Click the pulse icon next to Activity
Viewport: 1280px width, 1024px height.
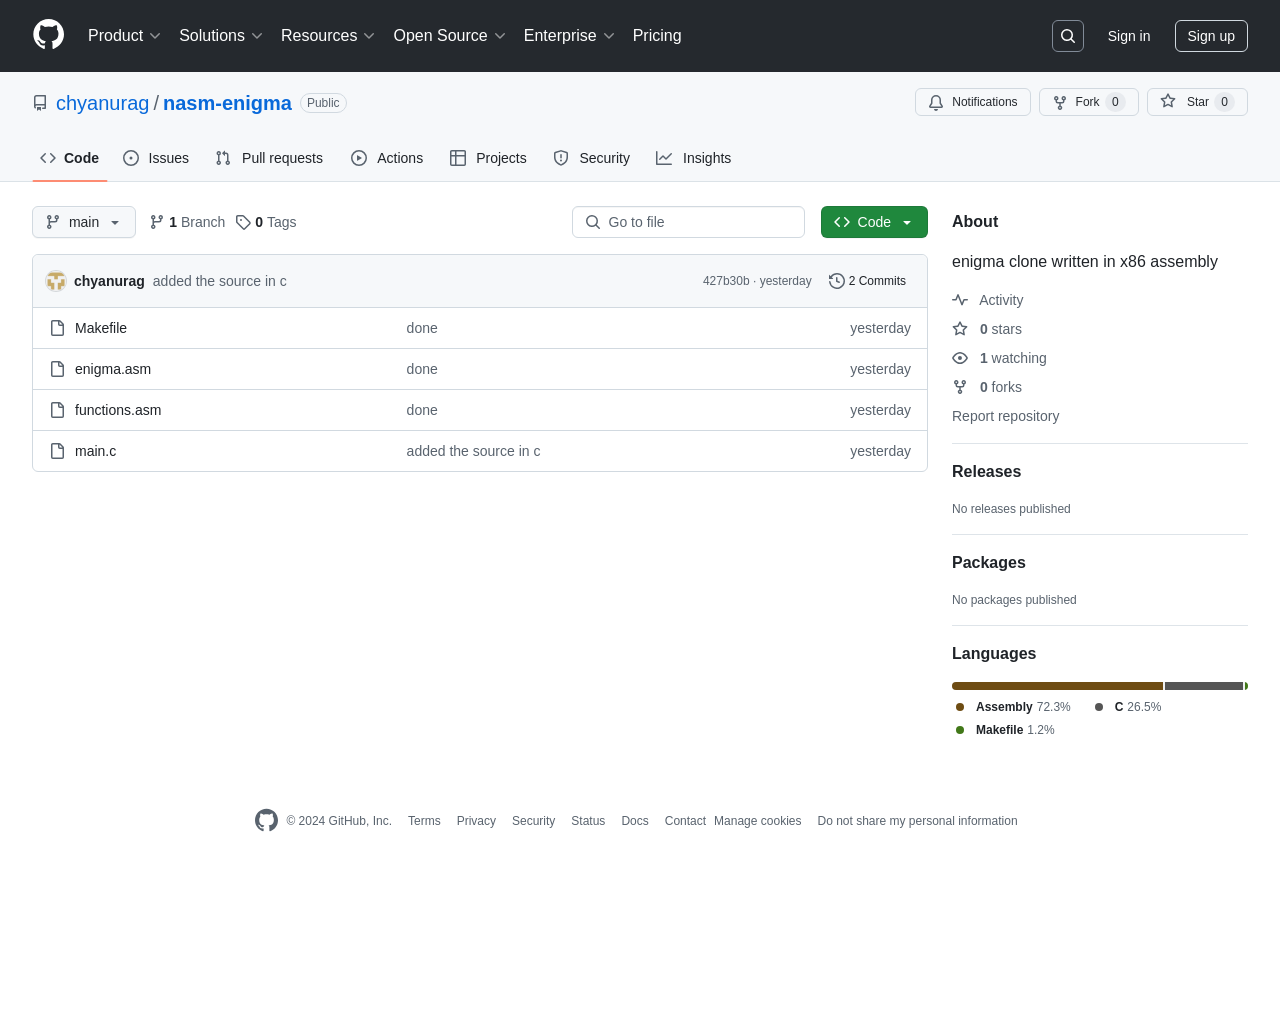(x=960, y=300)
